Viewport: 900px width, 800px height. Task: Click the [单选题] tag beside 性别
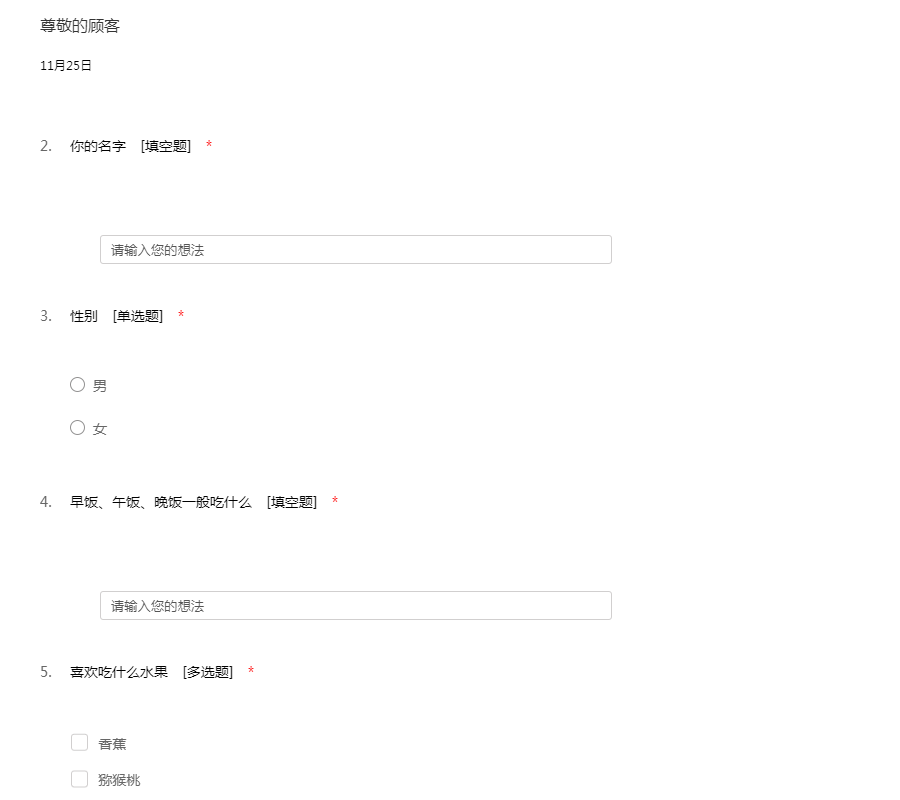[x=138, y=316]
